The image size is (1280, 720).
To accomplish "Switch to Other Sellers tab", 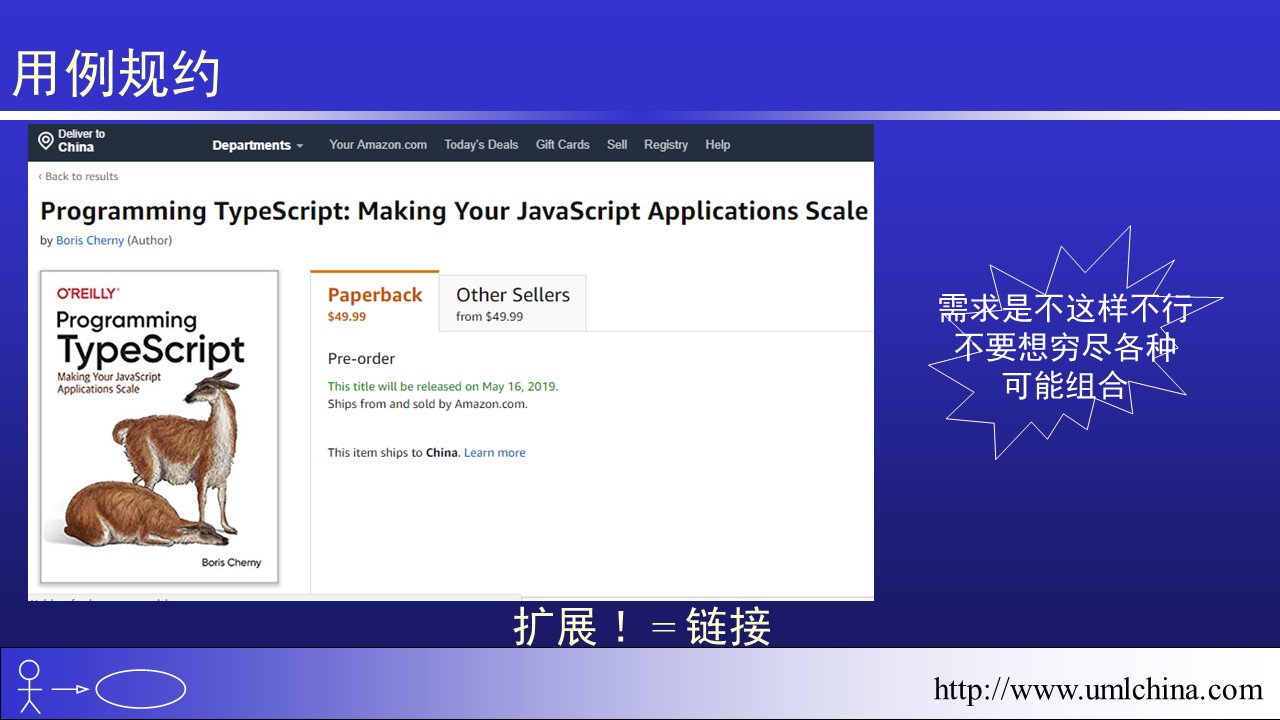I will click(513, 303).
